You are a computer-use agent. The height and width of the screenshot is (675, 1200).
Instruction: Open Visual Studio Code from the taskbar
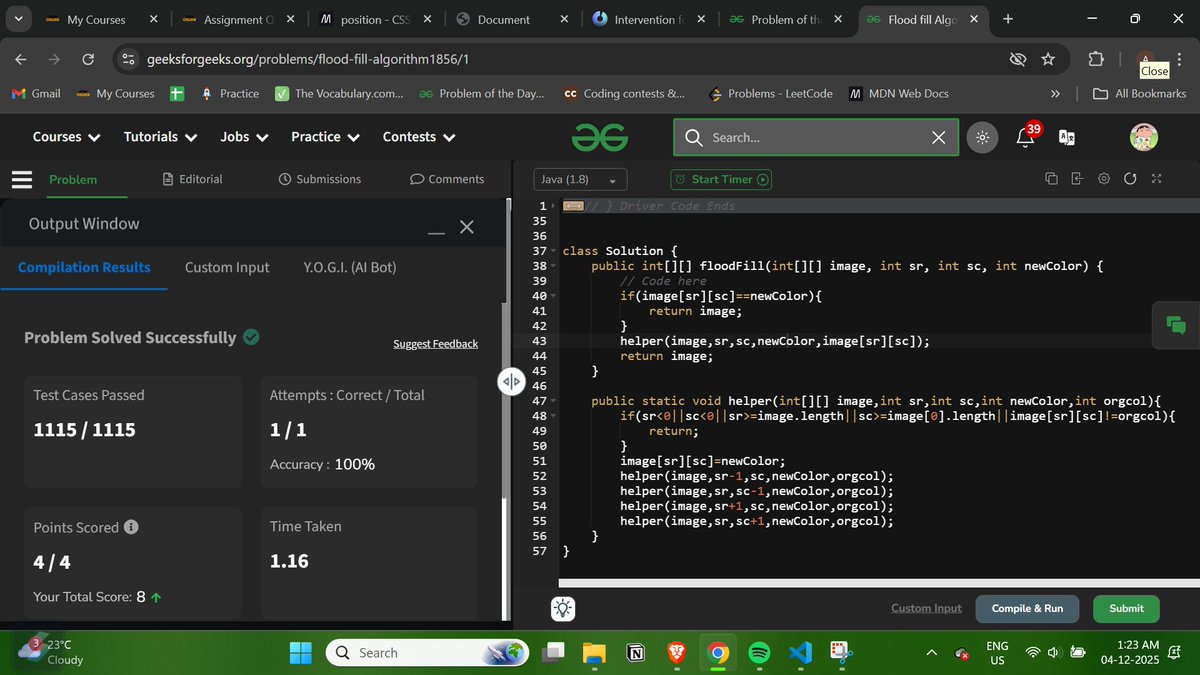tap(800, 653)
